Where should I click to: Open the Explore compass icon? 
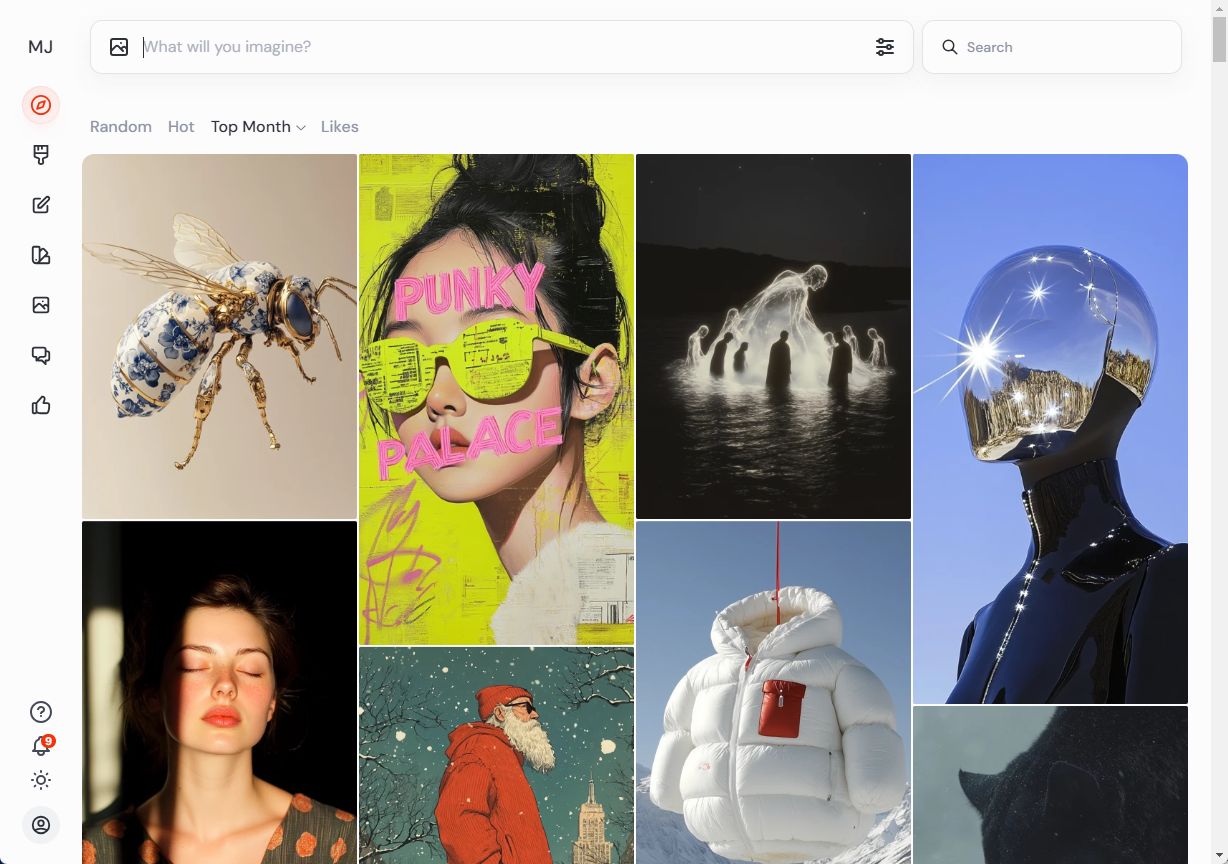[41, 105]
